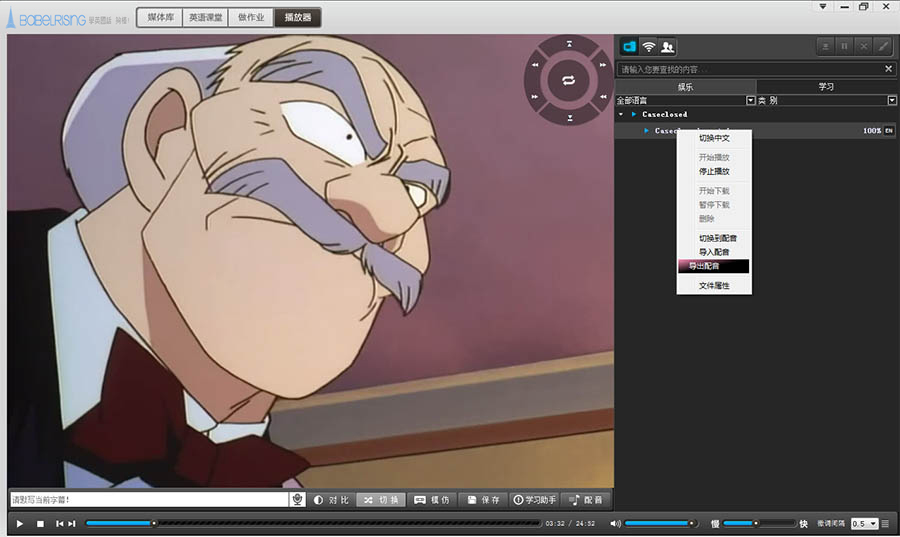The height and width of the screenshot is (537, 900).
Task: Click the menu-lines icon at the bottom right
Action: tap(886, 523)
